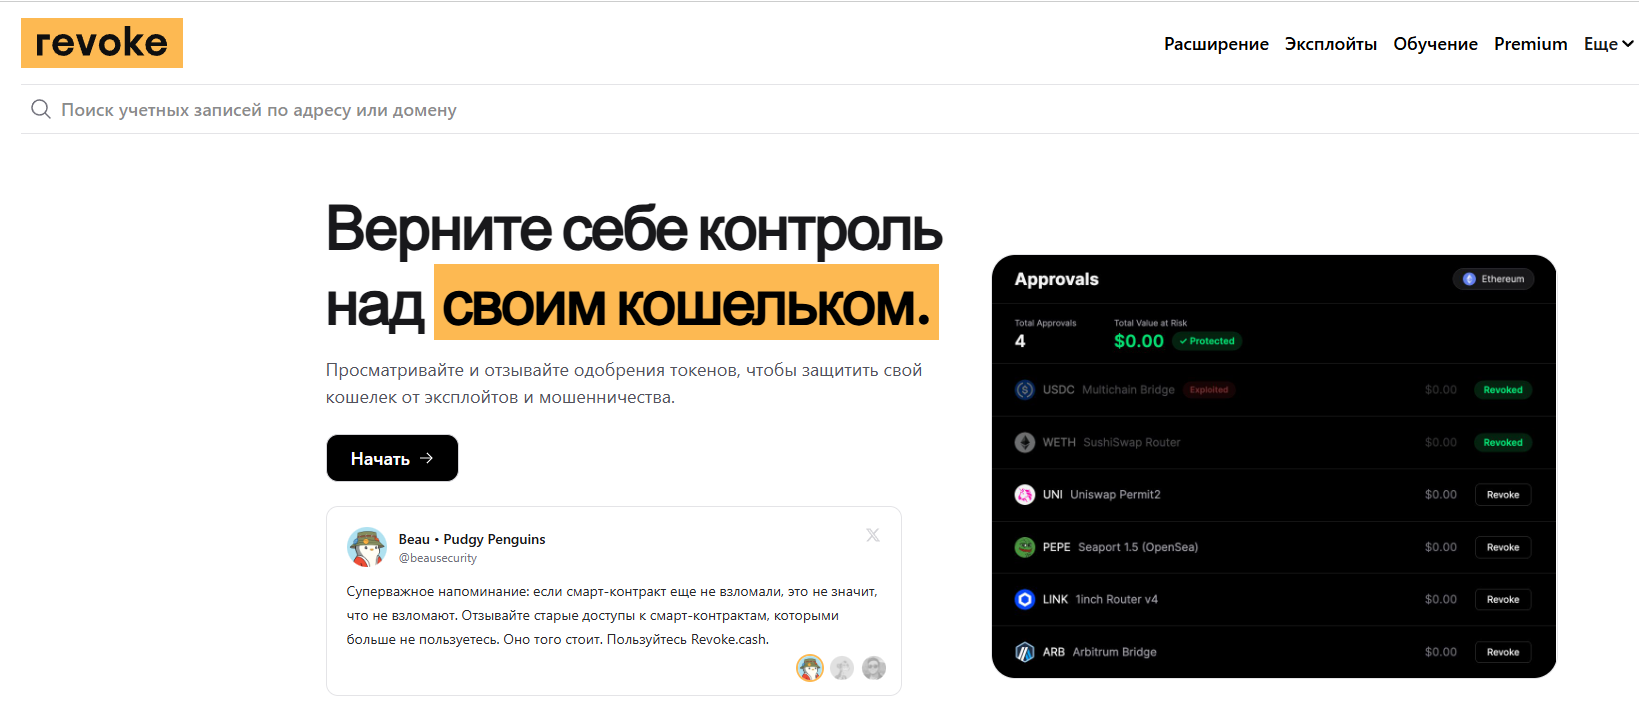Click the Arbitrum Bridge spender label
Viewport: 1639px width, 714px height.
click(1114, 652)
